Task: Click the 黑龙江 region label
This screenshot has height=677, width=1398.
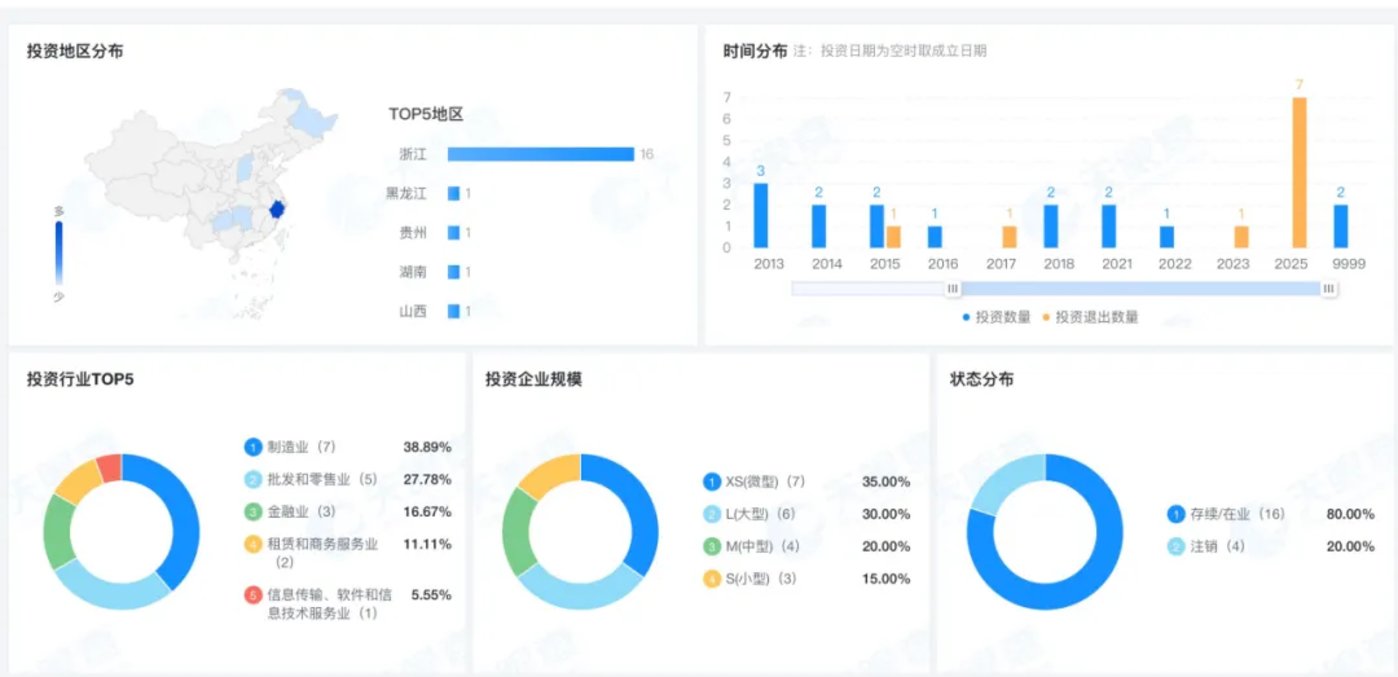Action: click(406, 193)
